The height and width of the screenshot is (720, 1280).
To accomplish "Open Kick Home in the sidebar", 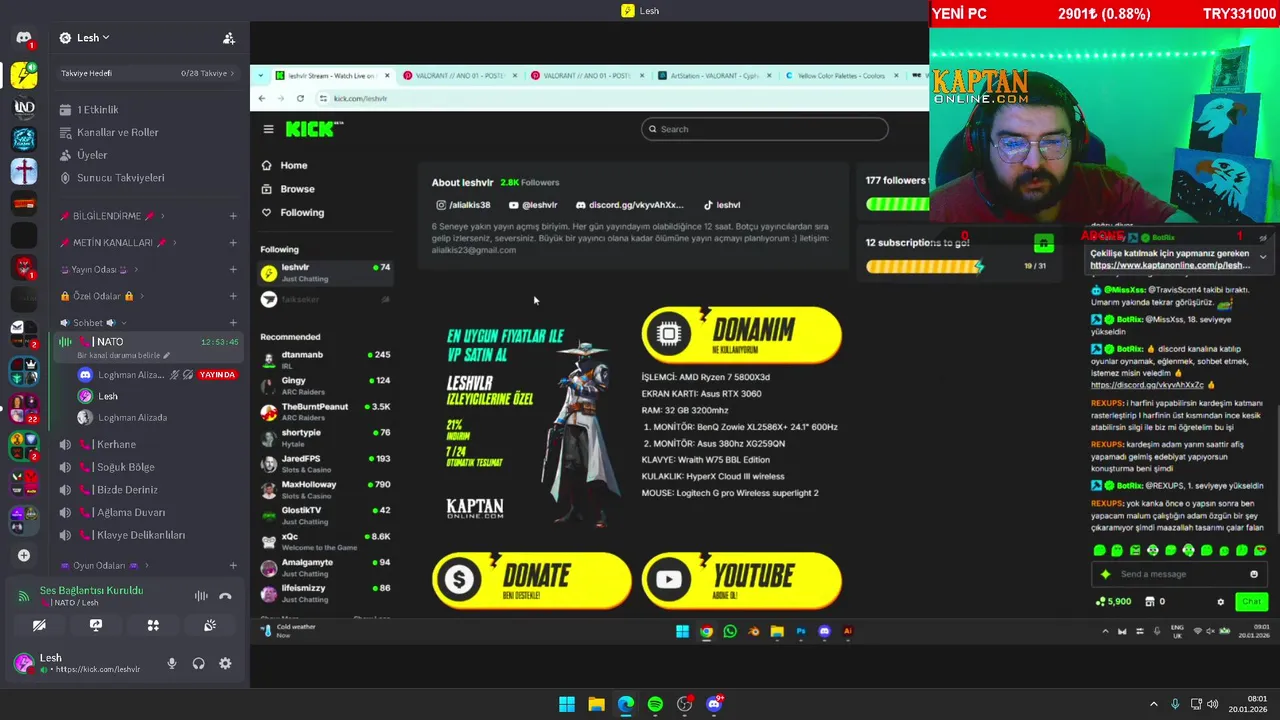I will point(284,165).
